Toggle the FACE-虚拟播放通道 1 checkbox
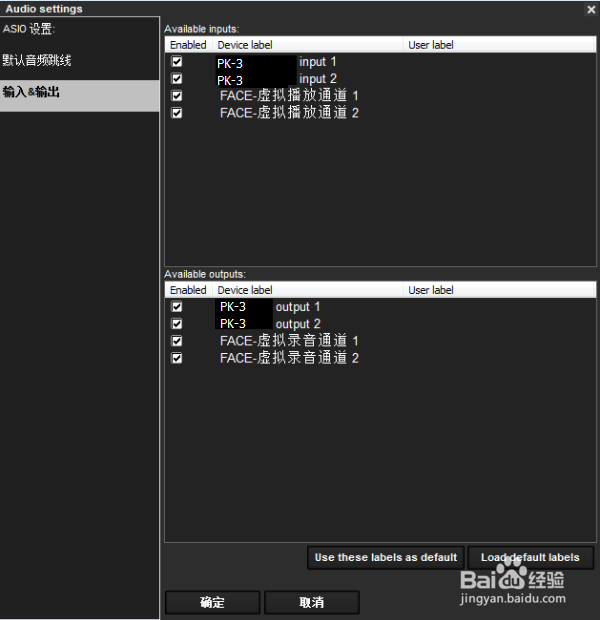 coord(177,96)
